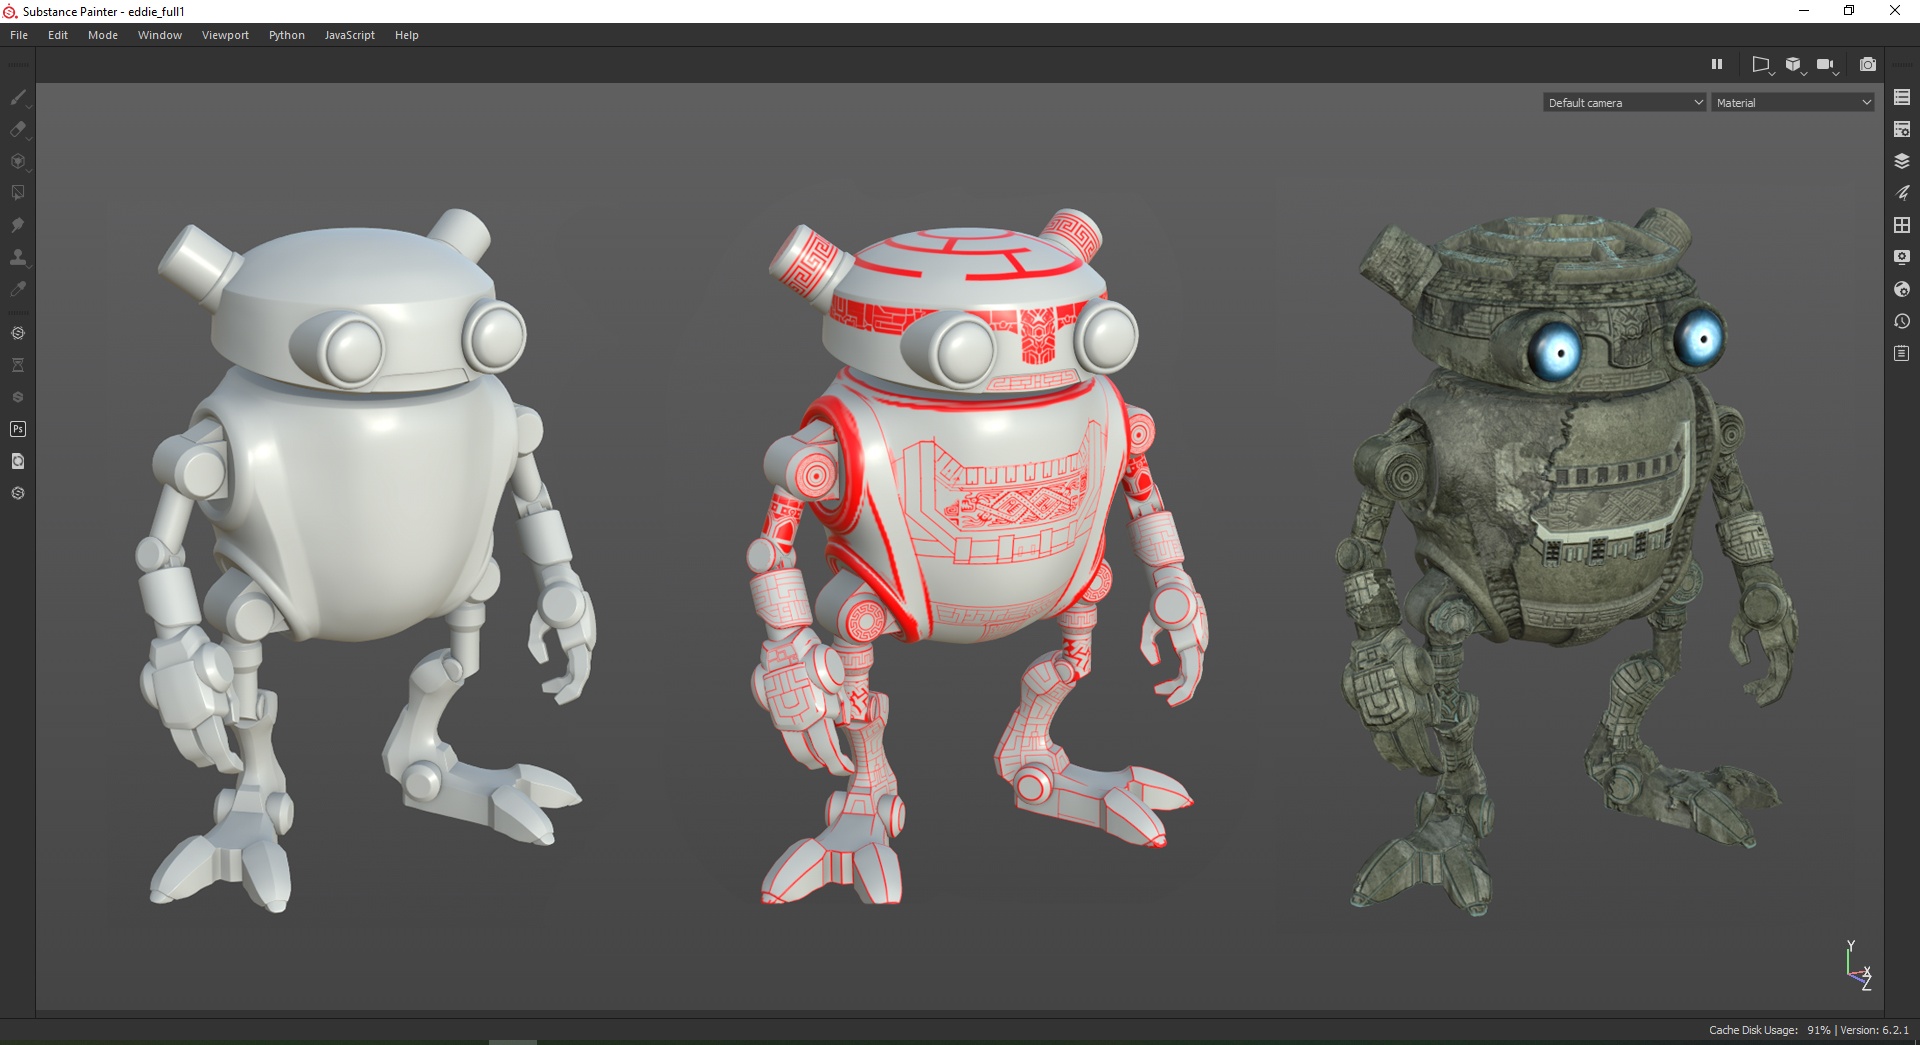The image size is (1920, 1045).
Task: Open the Material channel dropdown
Action: [1793, 102]
